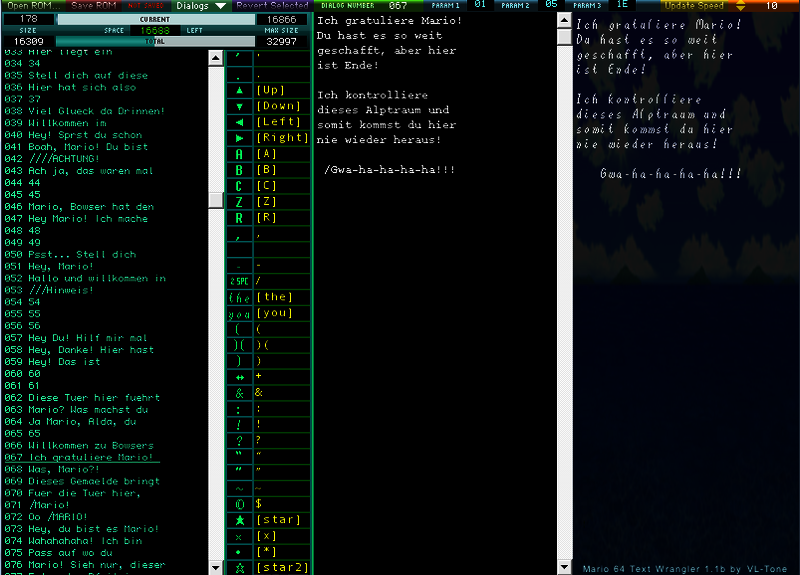Click the PARAM 1 value field
This screenshot has height=575, width=800.
click(x=480, y=6)
